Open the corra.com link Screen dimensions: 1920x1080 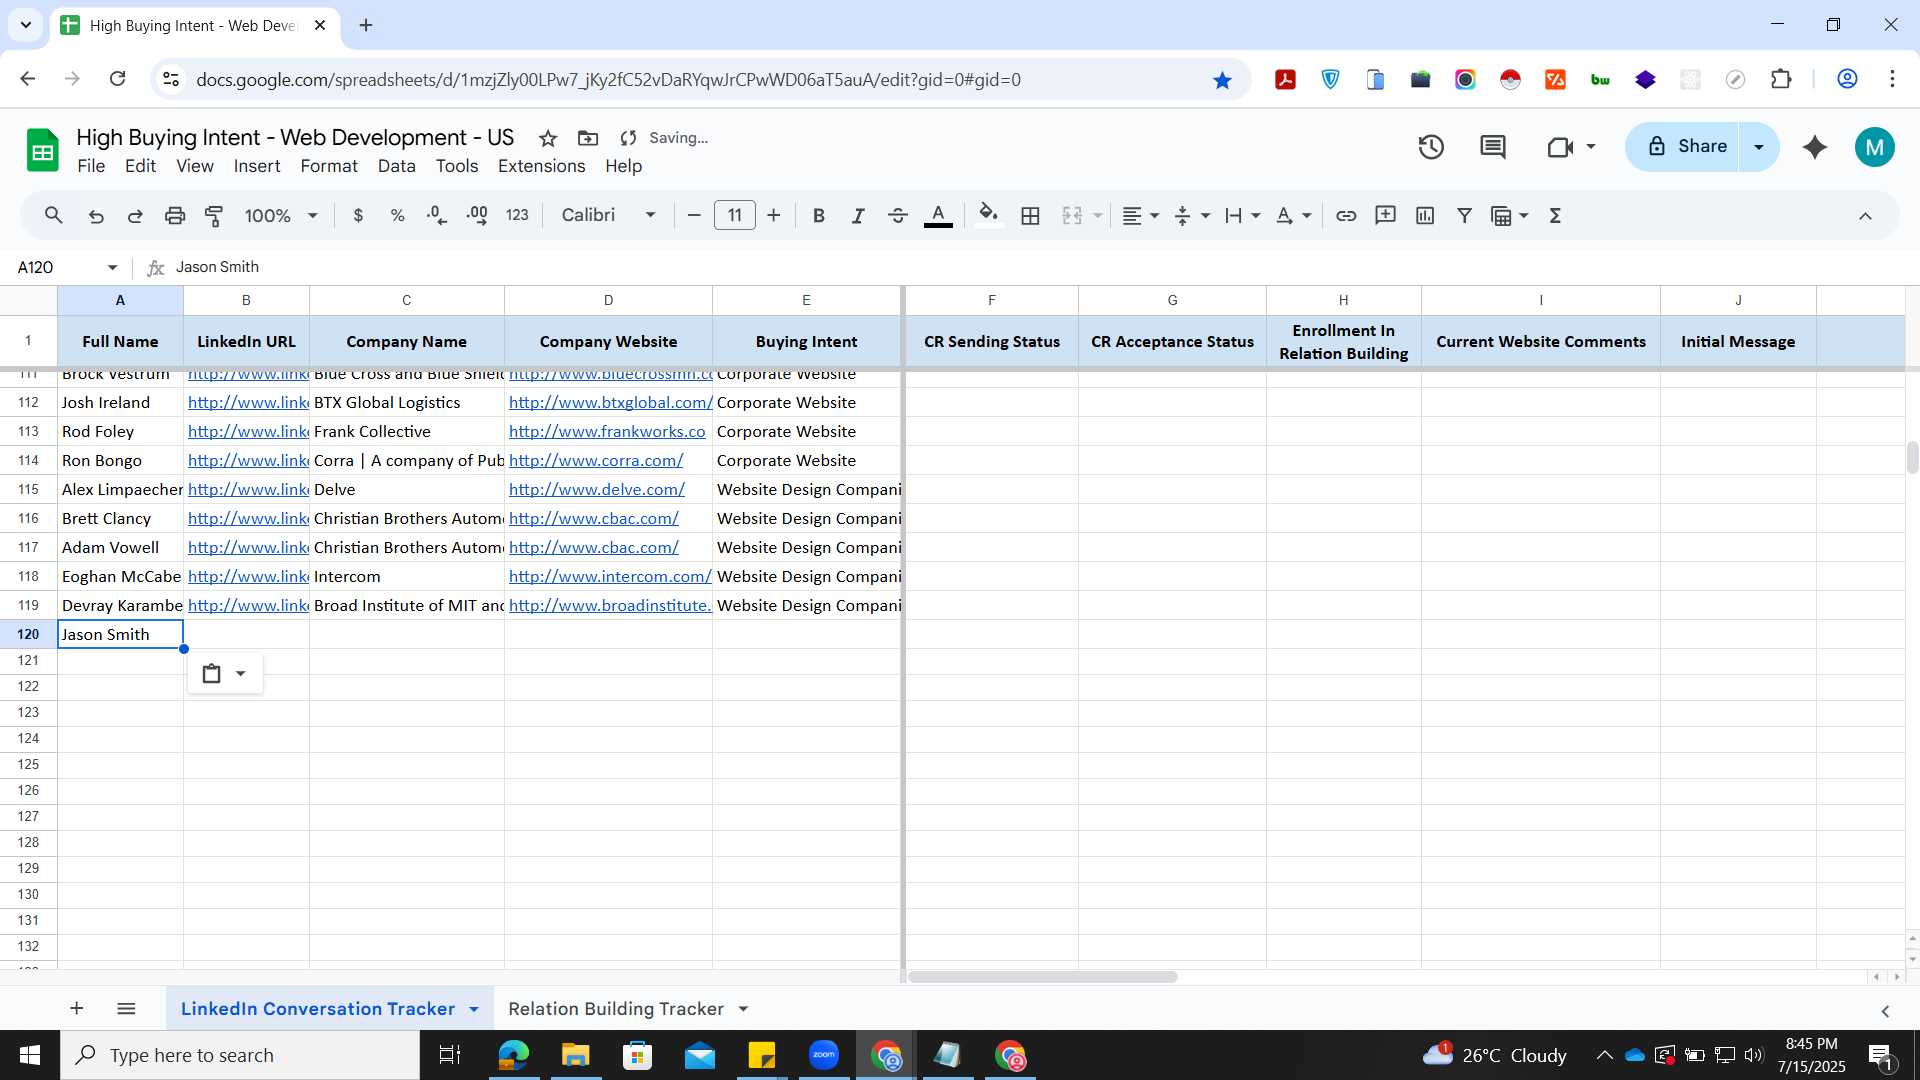(x=596, y=460)
